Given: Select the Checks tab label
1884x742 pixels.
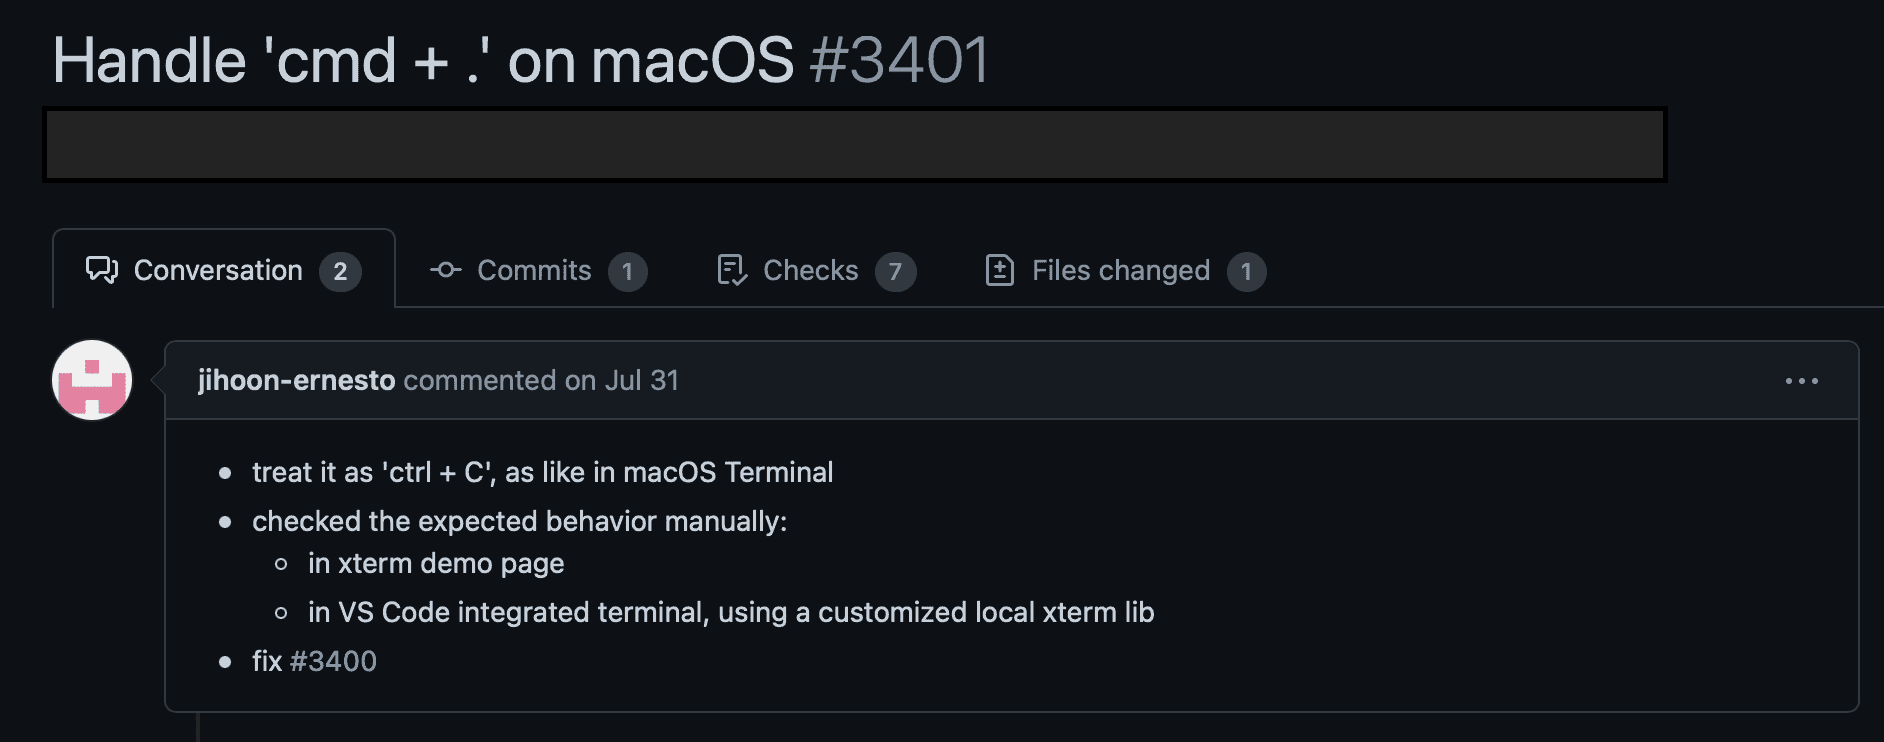Looking at the screenshot, I should pyautogui.click(x=810, y=270).
